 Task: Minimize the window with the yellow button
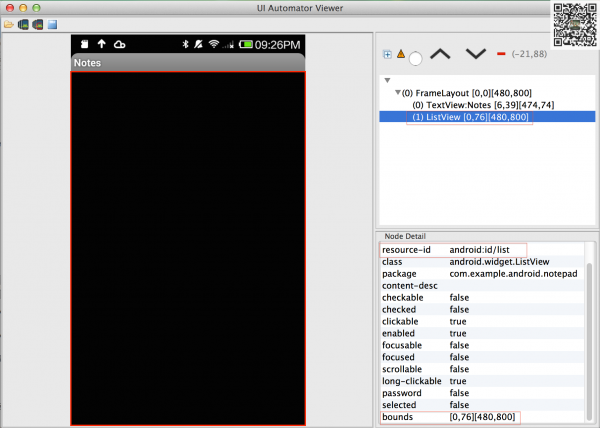tap(23, 8)
